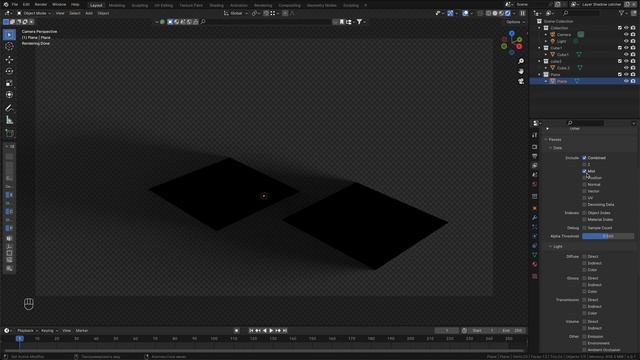Open the Material properties tab
The width and height of the screenshot is (640, 360).
tap(535, 264)
